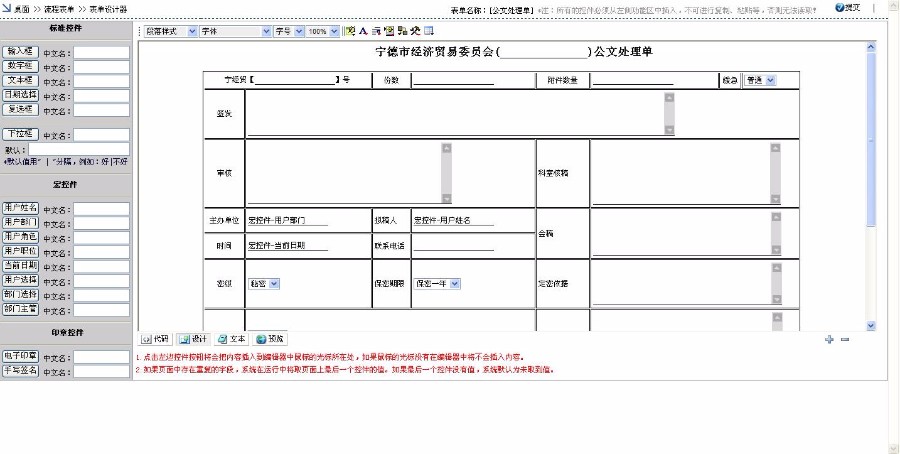The height and width of the screenshot is (454, 900).
Task: Switch to the 设计 design view tab
Action: (x=193, y=339)
